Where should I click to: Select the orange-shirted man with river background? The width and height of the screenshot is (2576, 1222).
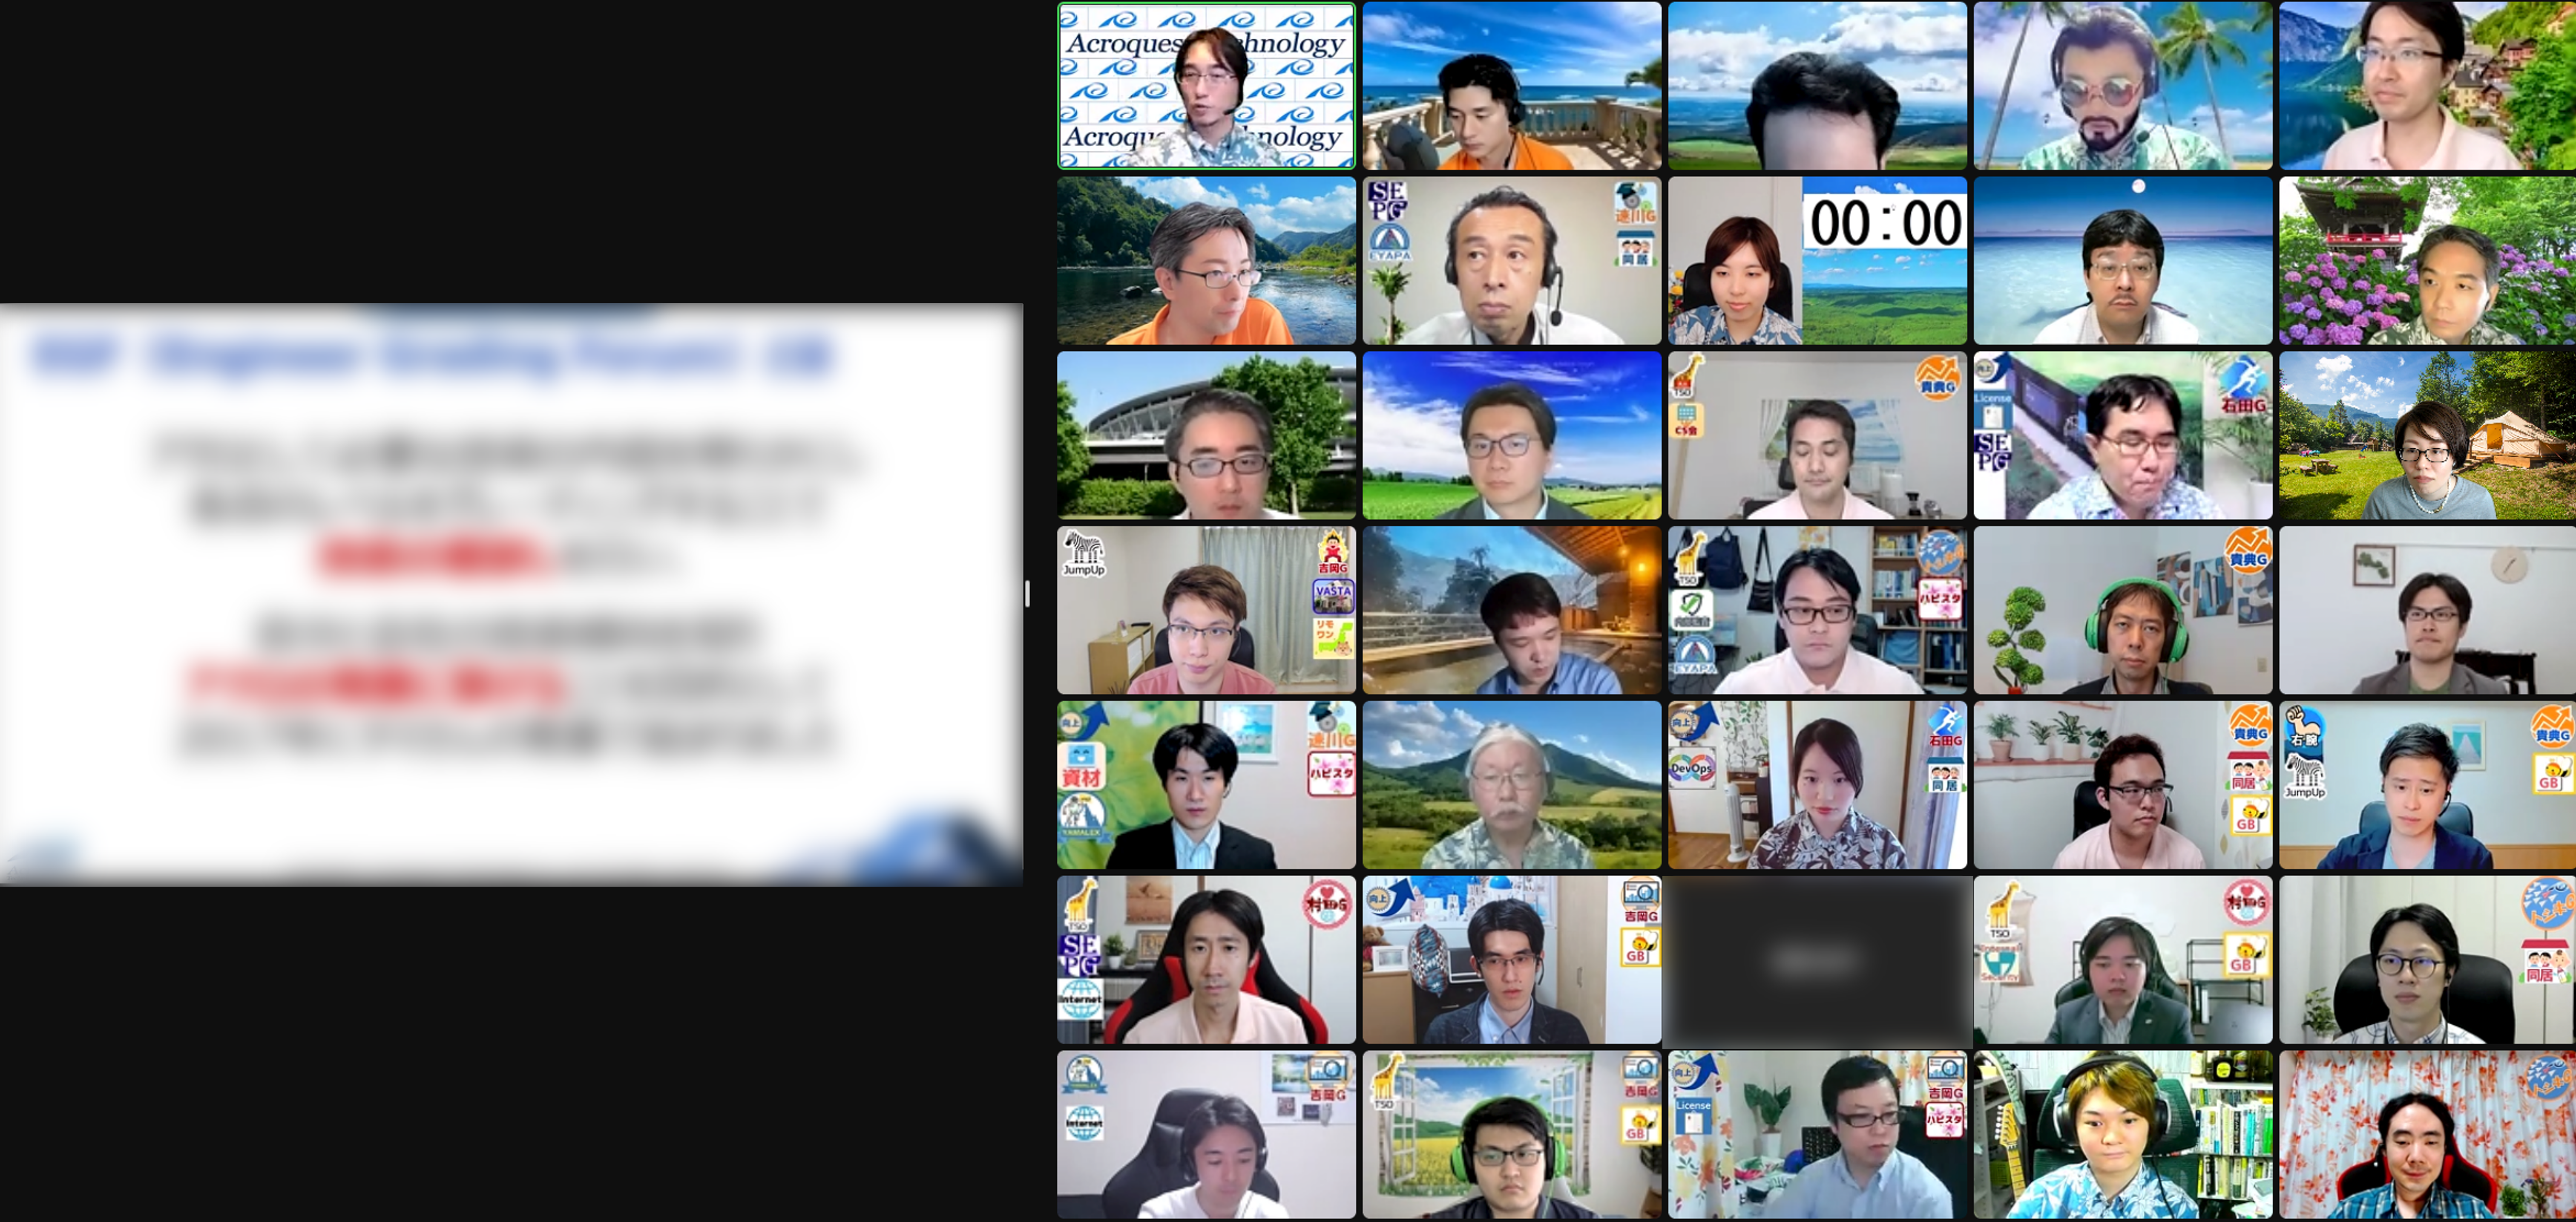(1206, 261)
